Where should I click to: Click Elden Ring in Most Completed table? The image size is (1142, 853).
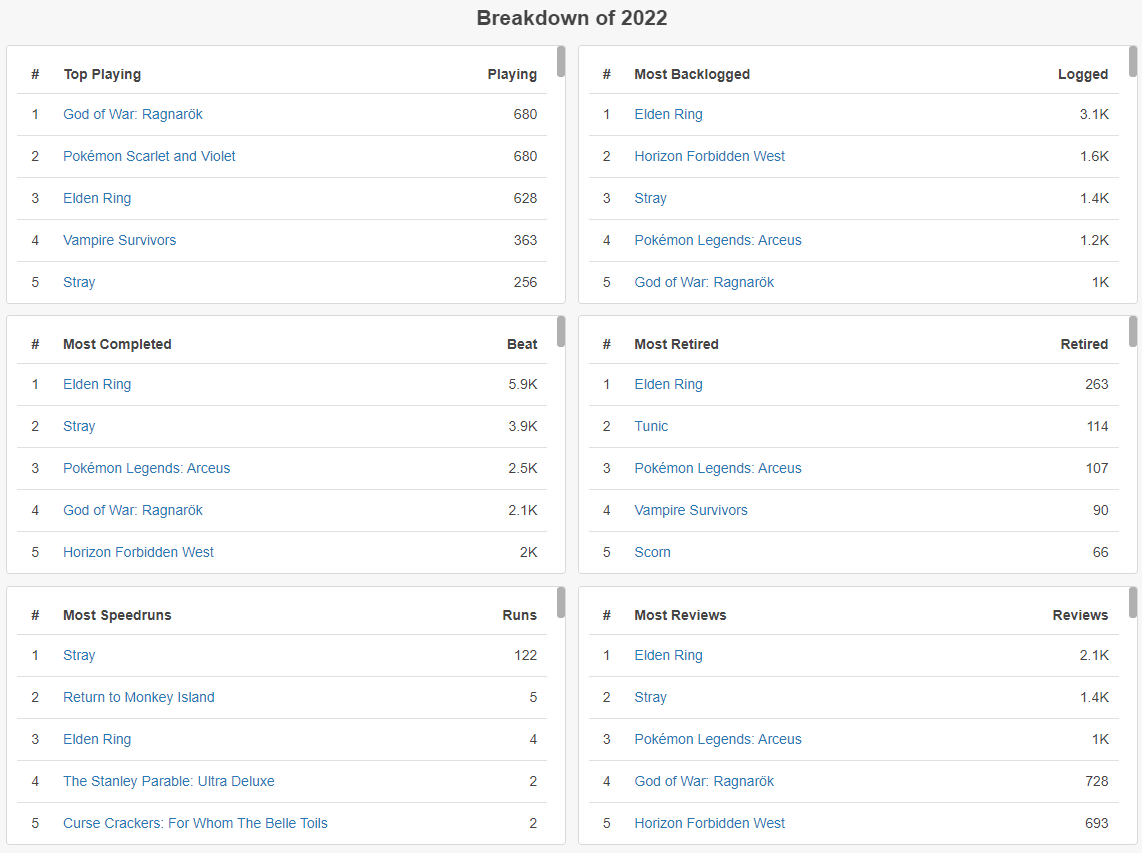tap(97, 385)
